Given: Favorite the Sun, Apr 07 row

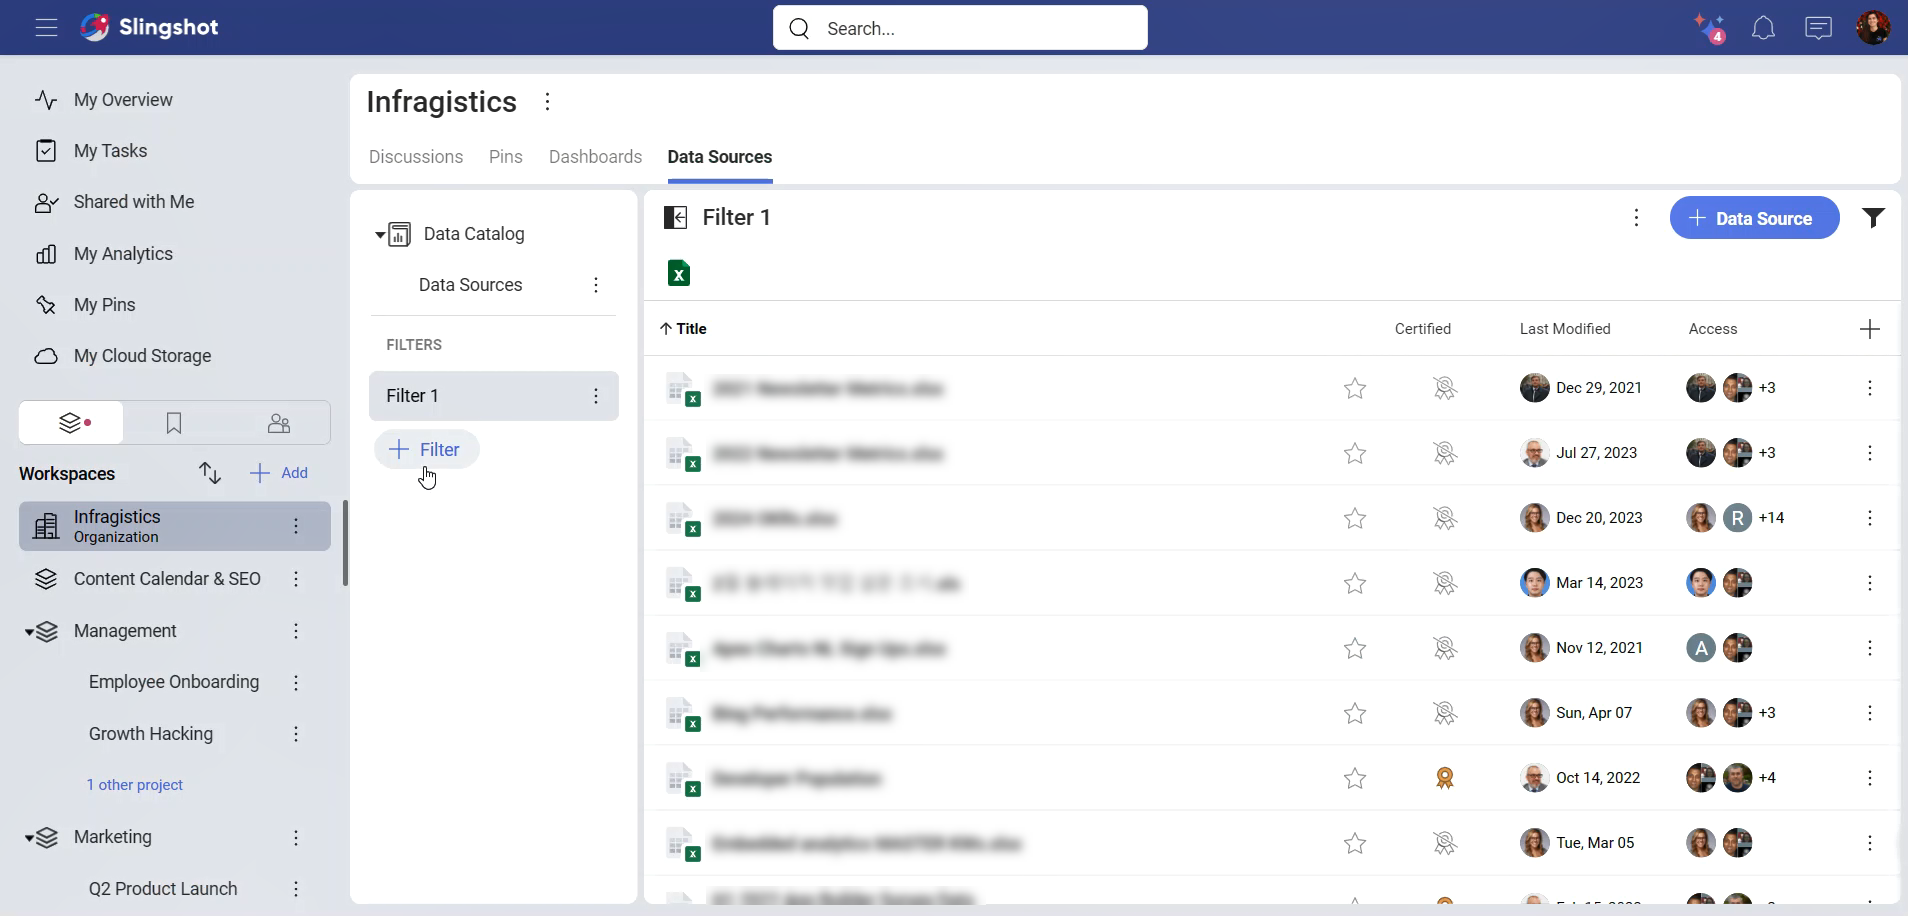Looking at the screenshot, I should coord(1355,713).
